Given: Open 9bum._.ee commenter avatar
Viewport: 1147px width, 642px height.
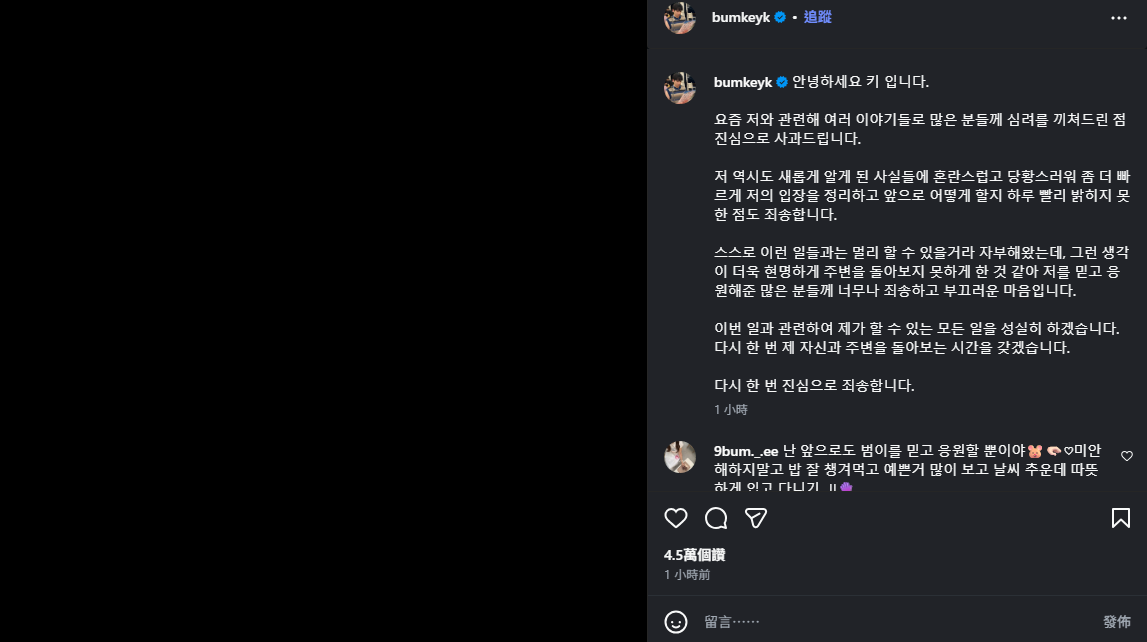Looking at the screenshot, I should [x=680, y=457].
